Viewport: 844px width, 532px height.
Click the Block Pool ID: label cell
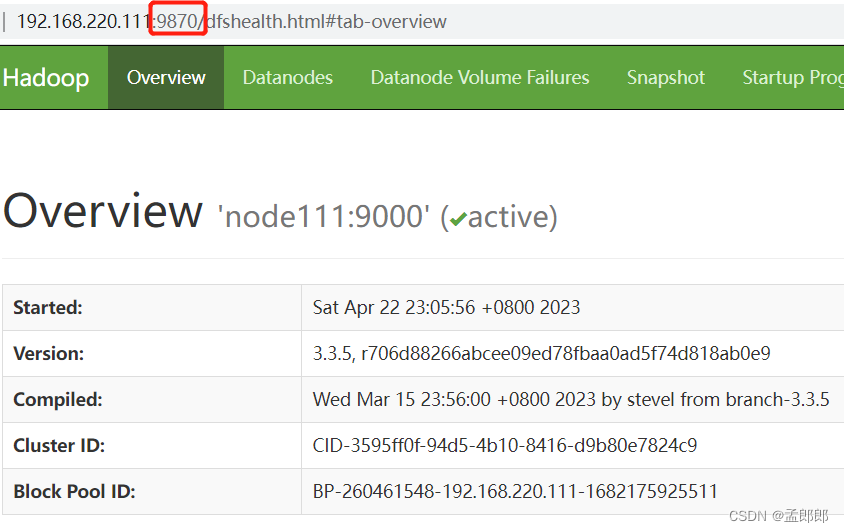click(152, 491)
